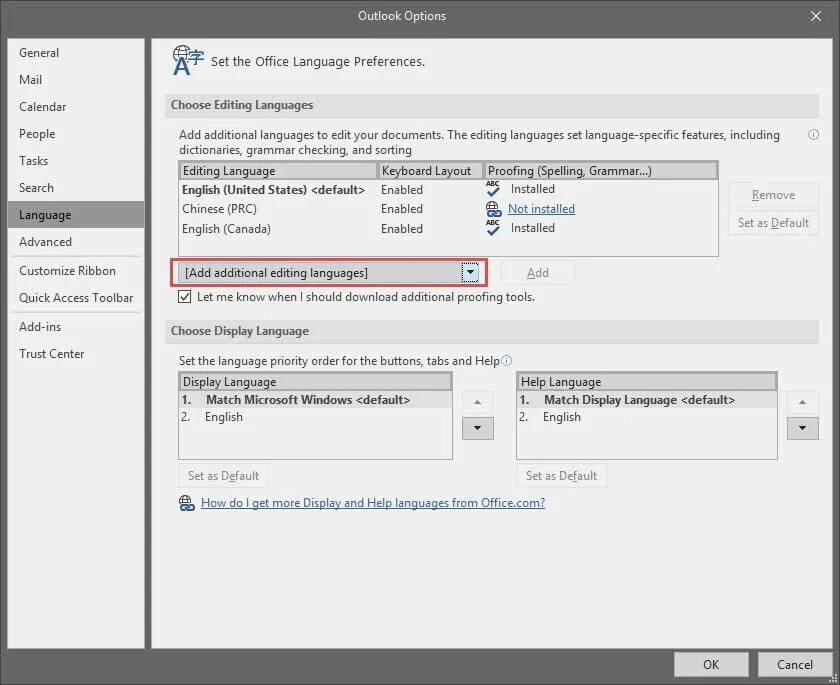Select English (Canada) editing language row

tap(448, 229)
